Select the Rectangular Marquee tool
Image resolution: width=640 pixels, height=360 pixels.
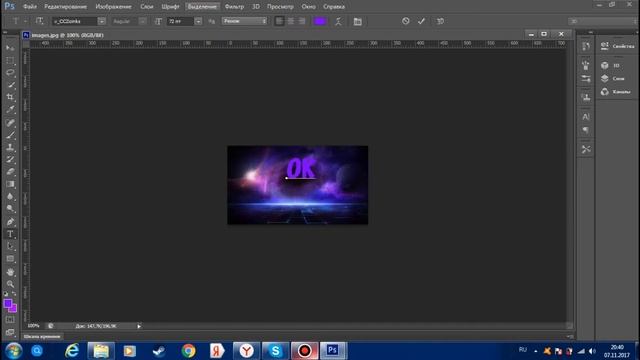(10, 60)
